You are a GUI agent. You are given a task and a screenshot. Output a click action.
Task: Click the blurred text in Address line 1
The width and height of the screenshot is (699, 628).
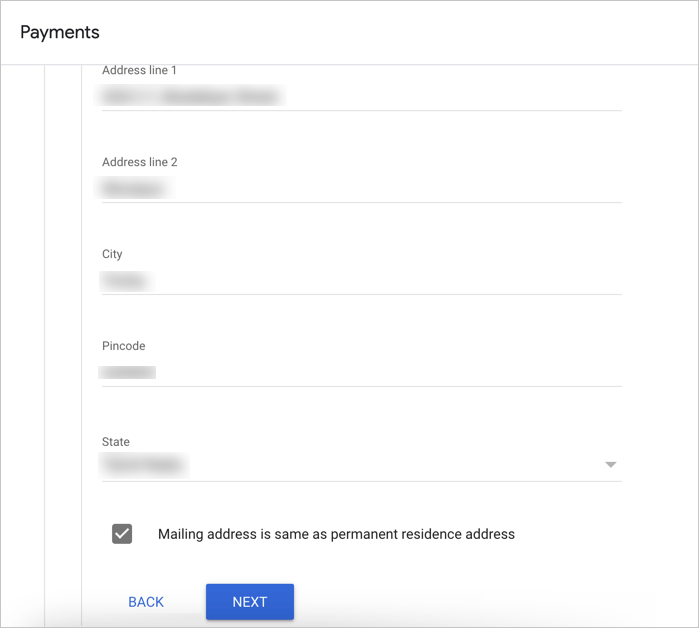(190, 96)
